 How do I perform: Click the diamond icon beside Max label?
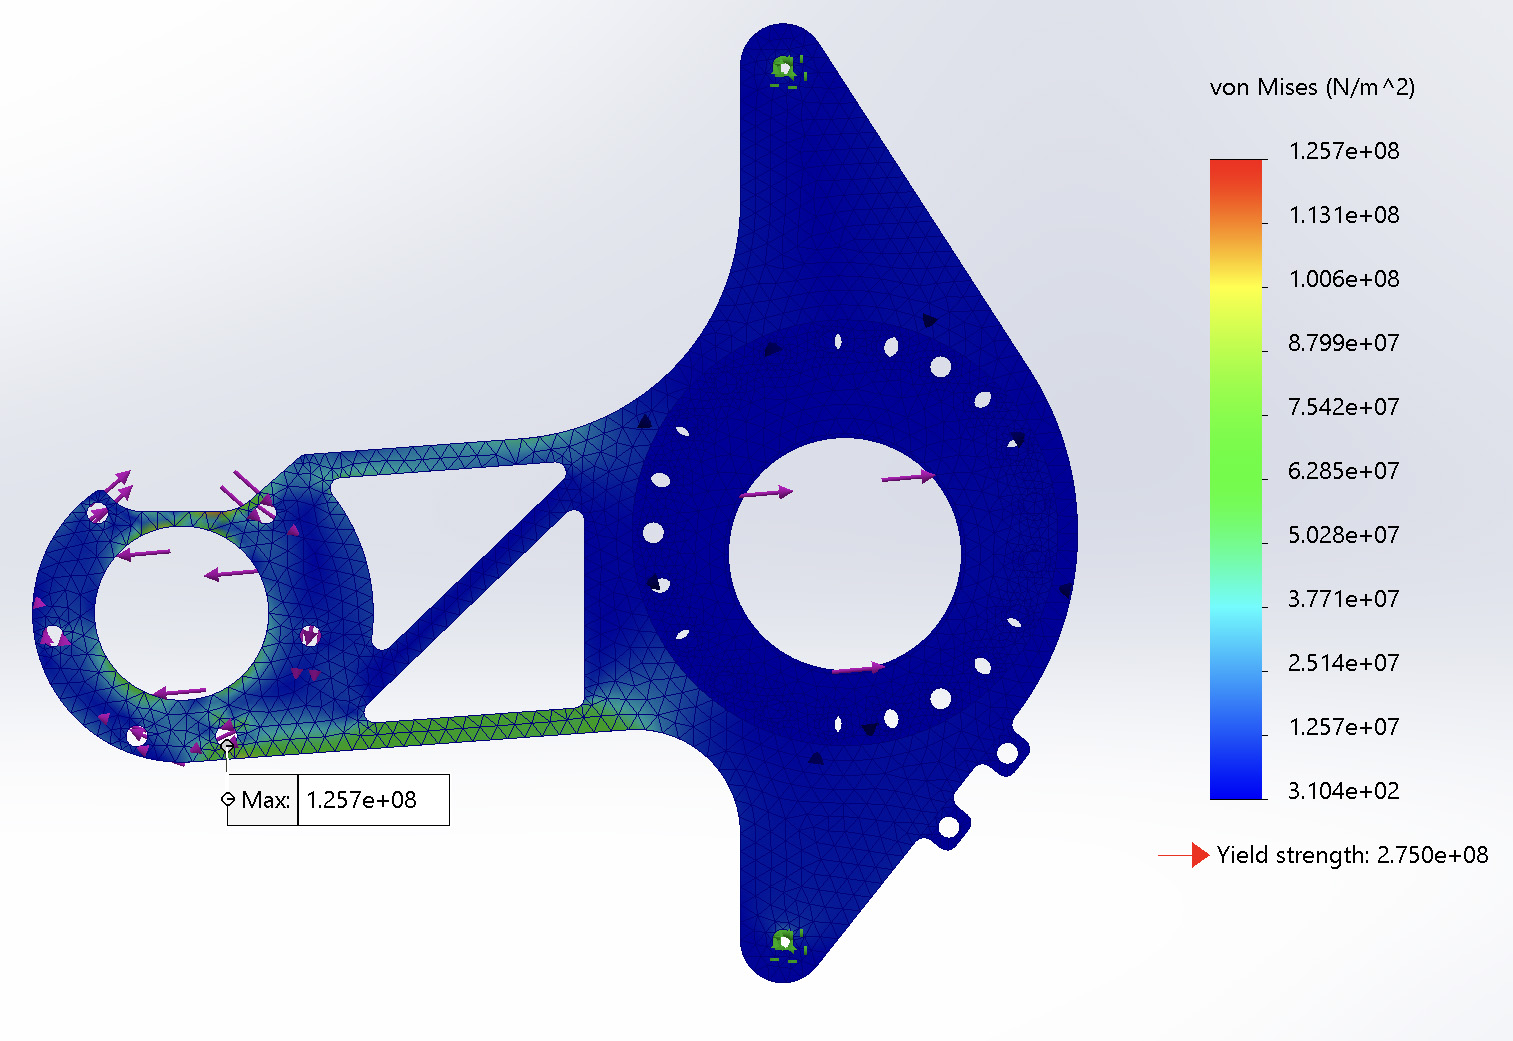(229, 800)
